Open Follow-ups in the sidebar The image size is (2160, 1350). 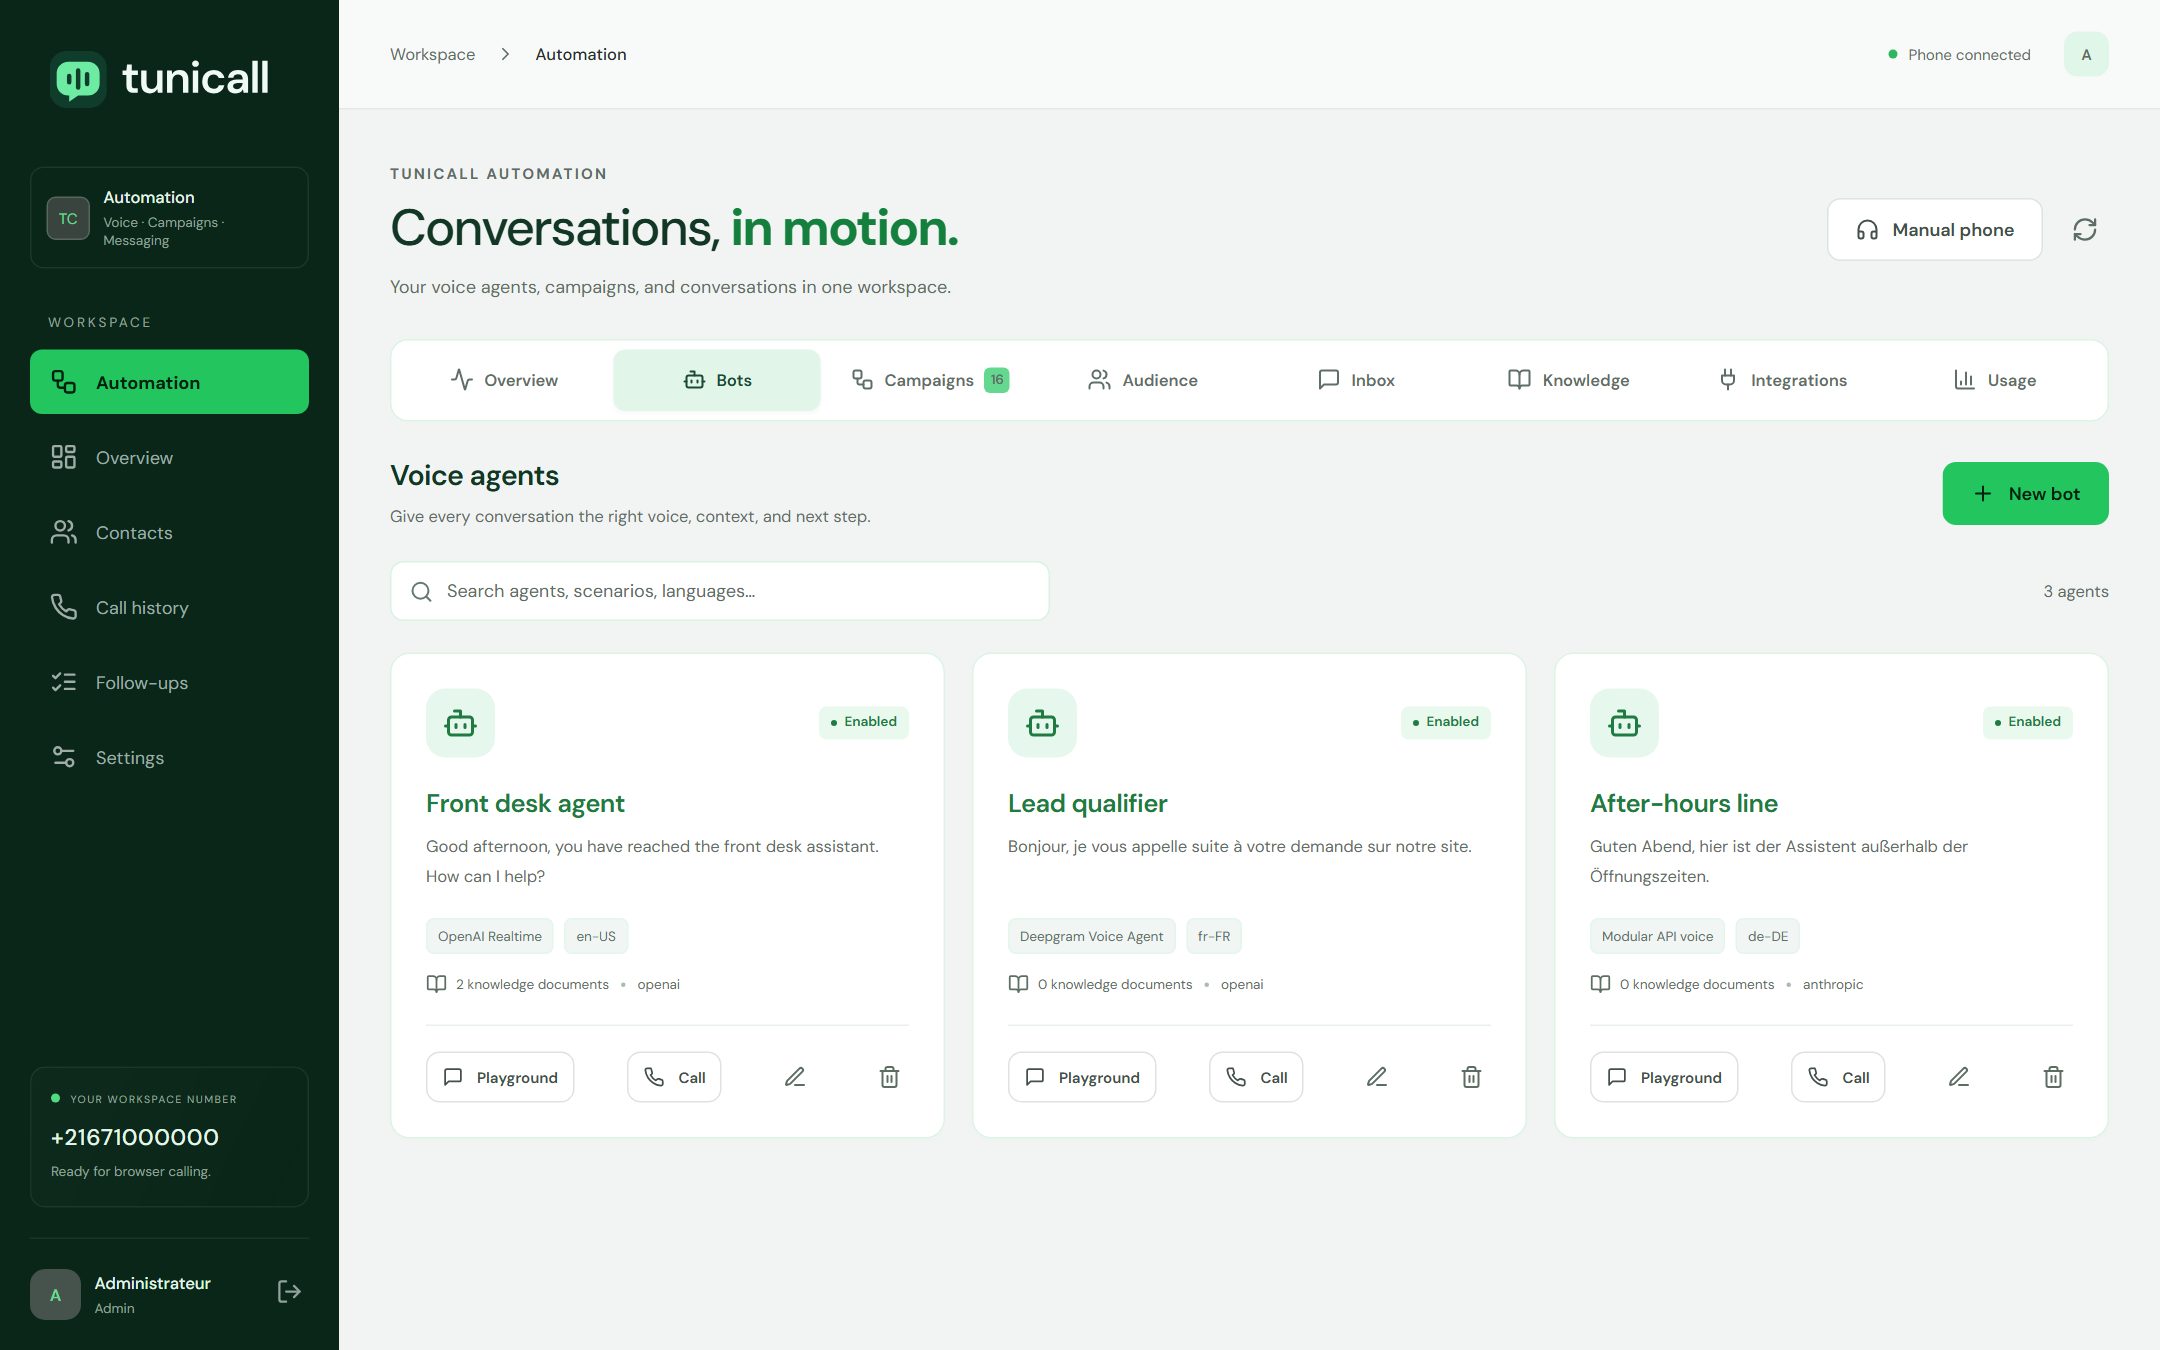[169, 682]
